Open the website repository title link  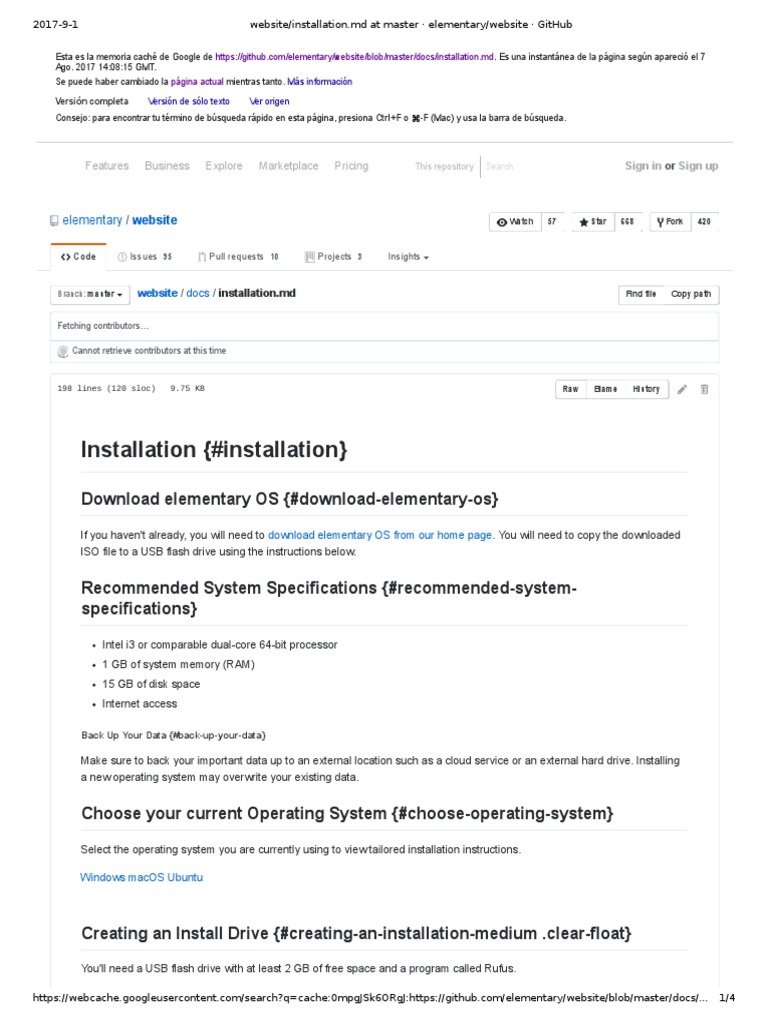click(154, 220)
